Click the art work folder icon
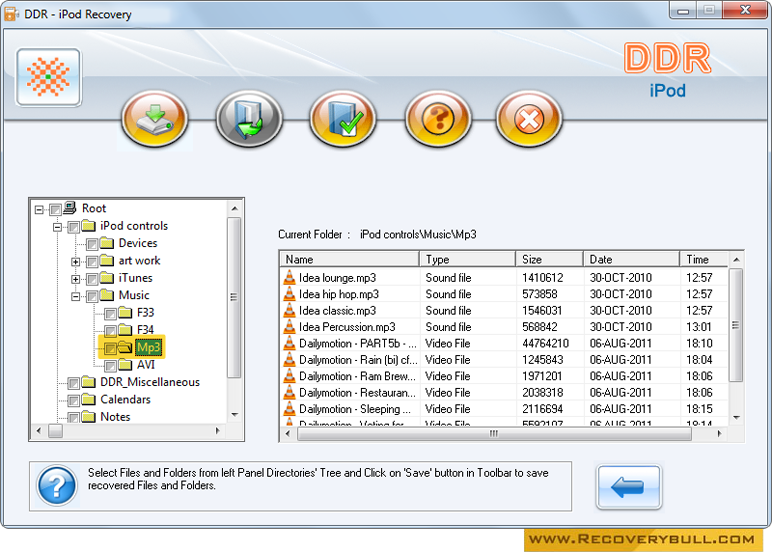This screenshot has width=772, height=552. point(107,260)
